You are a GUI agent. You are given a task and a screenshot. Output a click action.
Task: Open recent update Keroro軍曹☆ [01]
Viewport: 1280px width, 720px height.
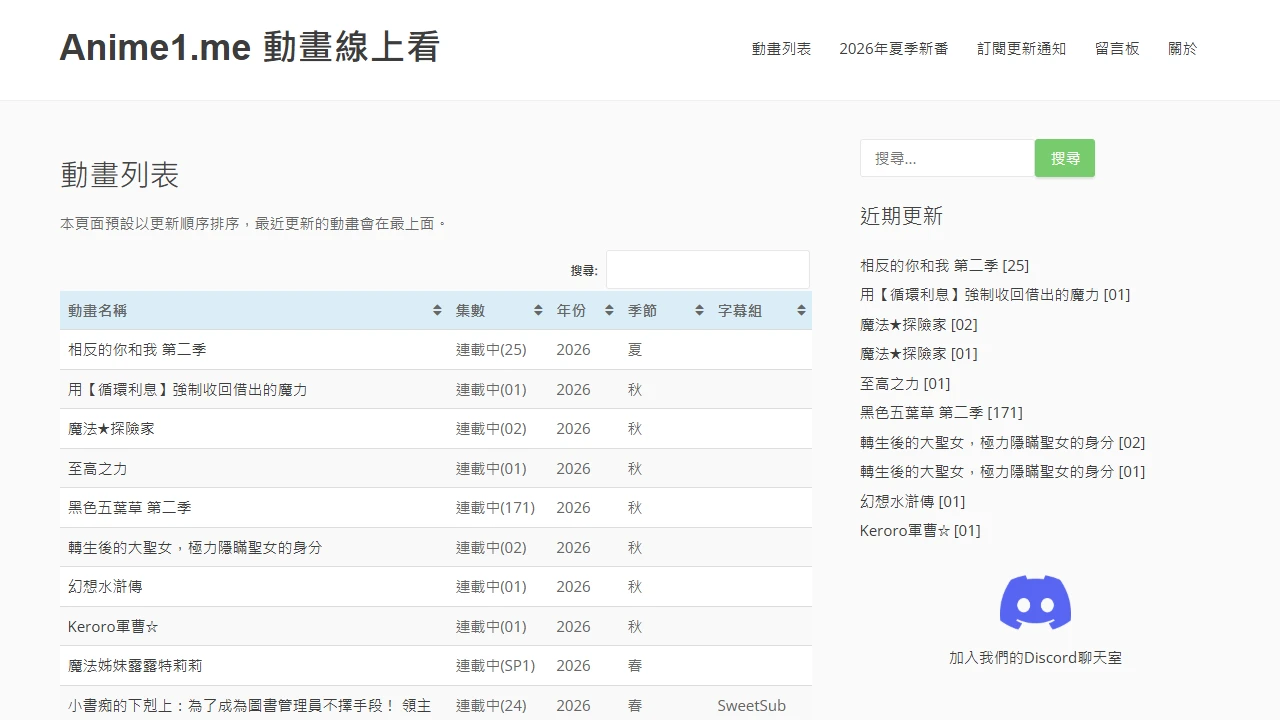click(x=920, y=531)
